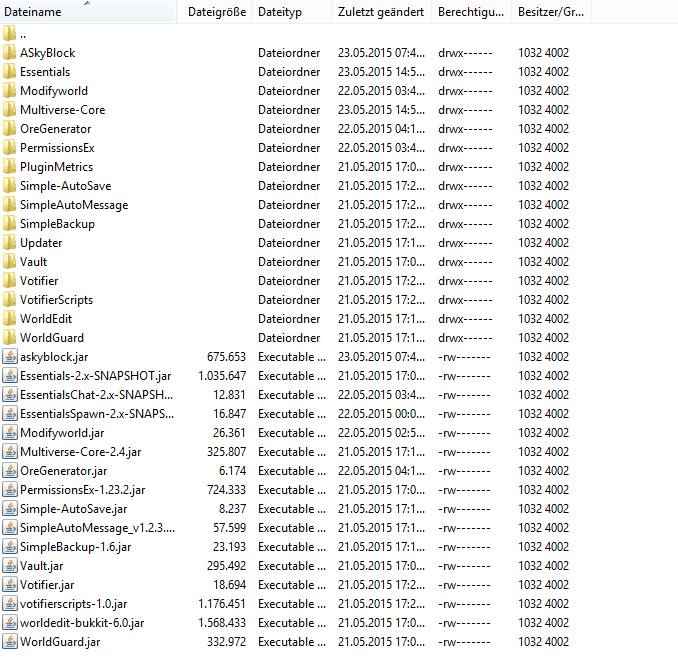Click the SimpleAutoMessage folder icon
The width and height of the screenshot is (678, 660).
point(10,205)
